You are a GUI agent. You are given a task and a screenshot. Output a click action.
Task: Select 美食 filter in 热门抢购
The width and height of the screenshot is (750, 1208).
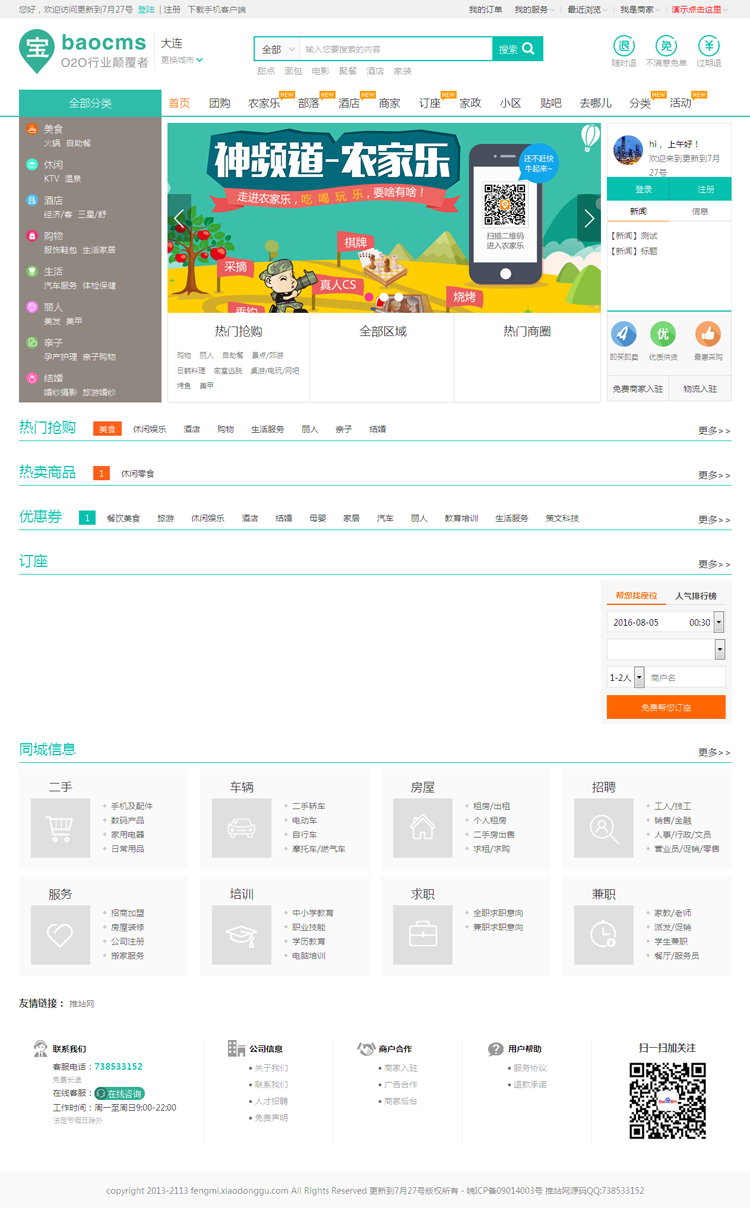[x=107, y=429]
